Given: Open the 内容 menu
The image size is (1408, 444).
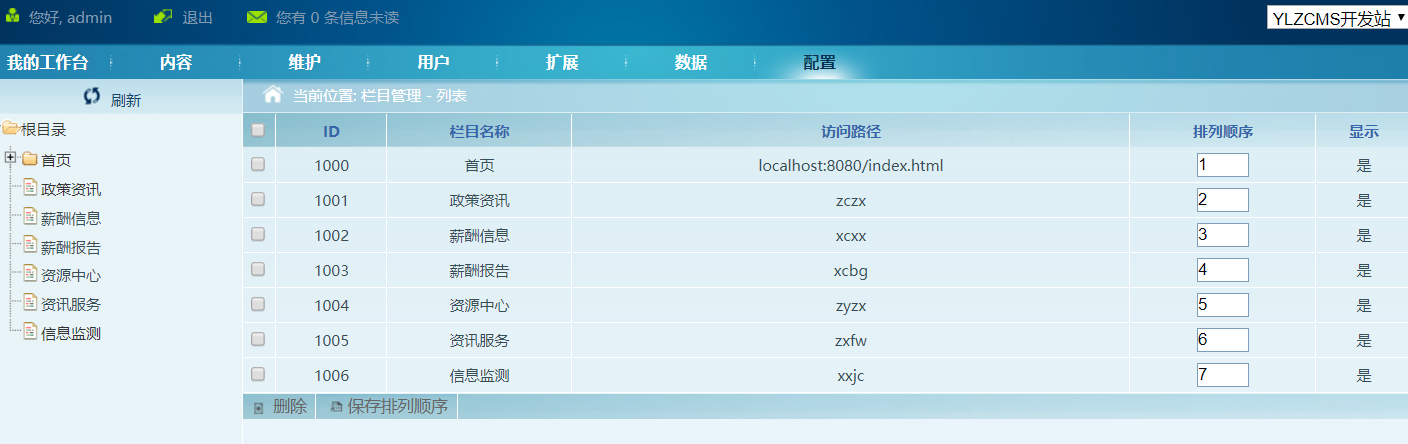Looking at the screenshot, I should click(176, 62).
